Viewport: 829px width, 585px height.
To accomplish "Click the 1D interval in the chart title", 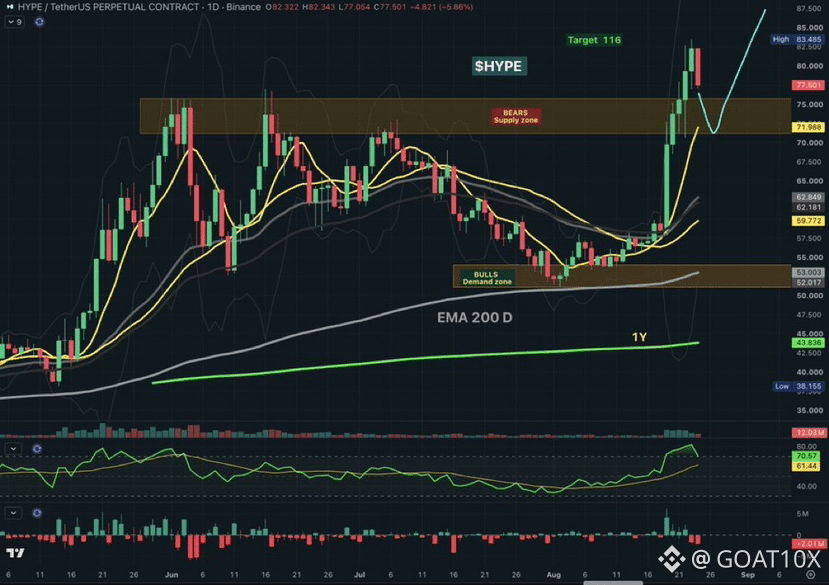I will [x=212, y=7].
